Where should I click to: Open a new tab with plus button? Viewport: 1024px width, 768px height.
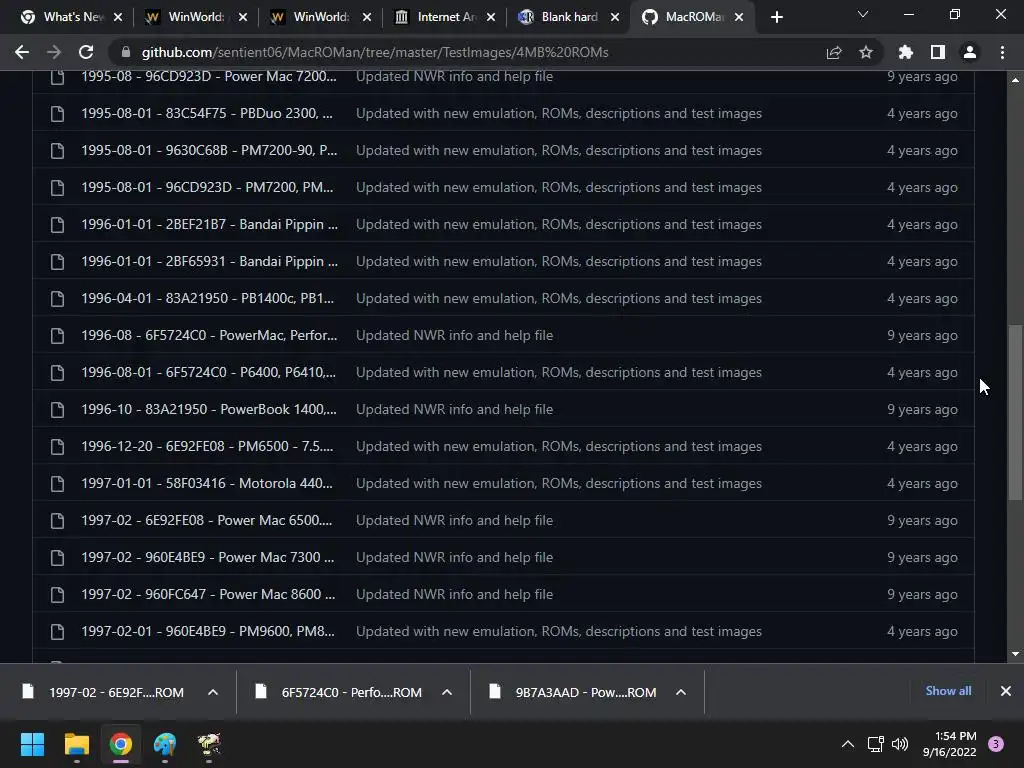point(776,17)
